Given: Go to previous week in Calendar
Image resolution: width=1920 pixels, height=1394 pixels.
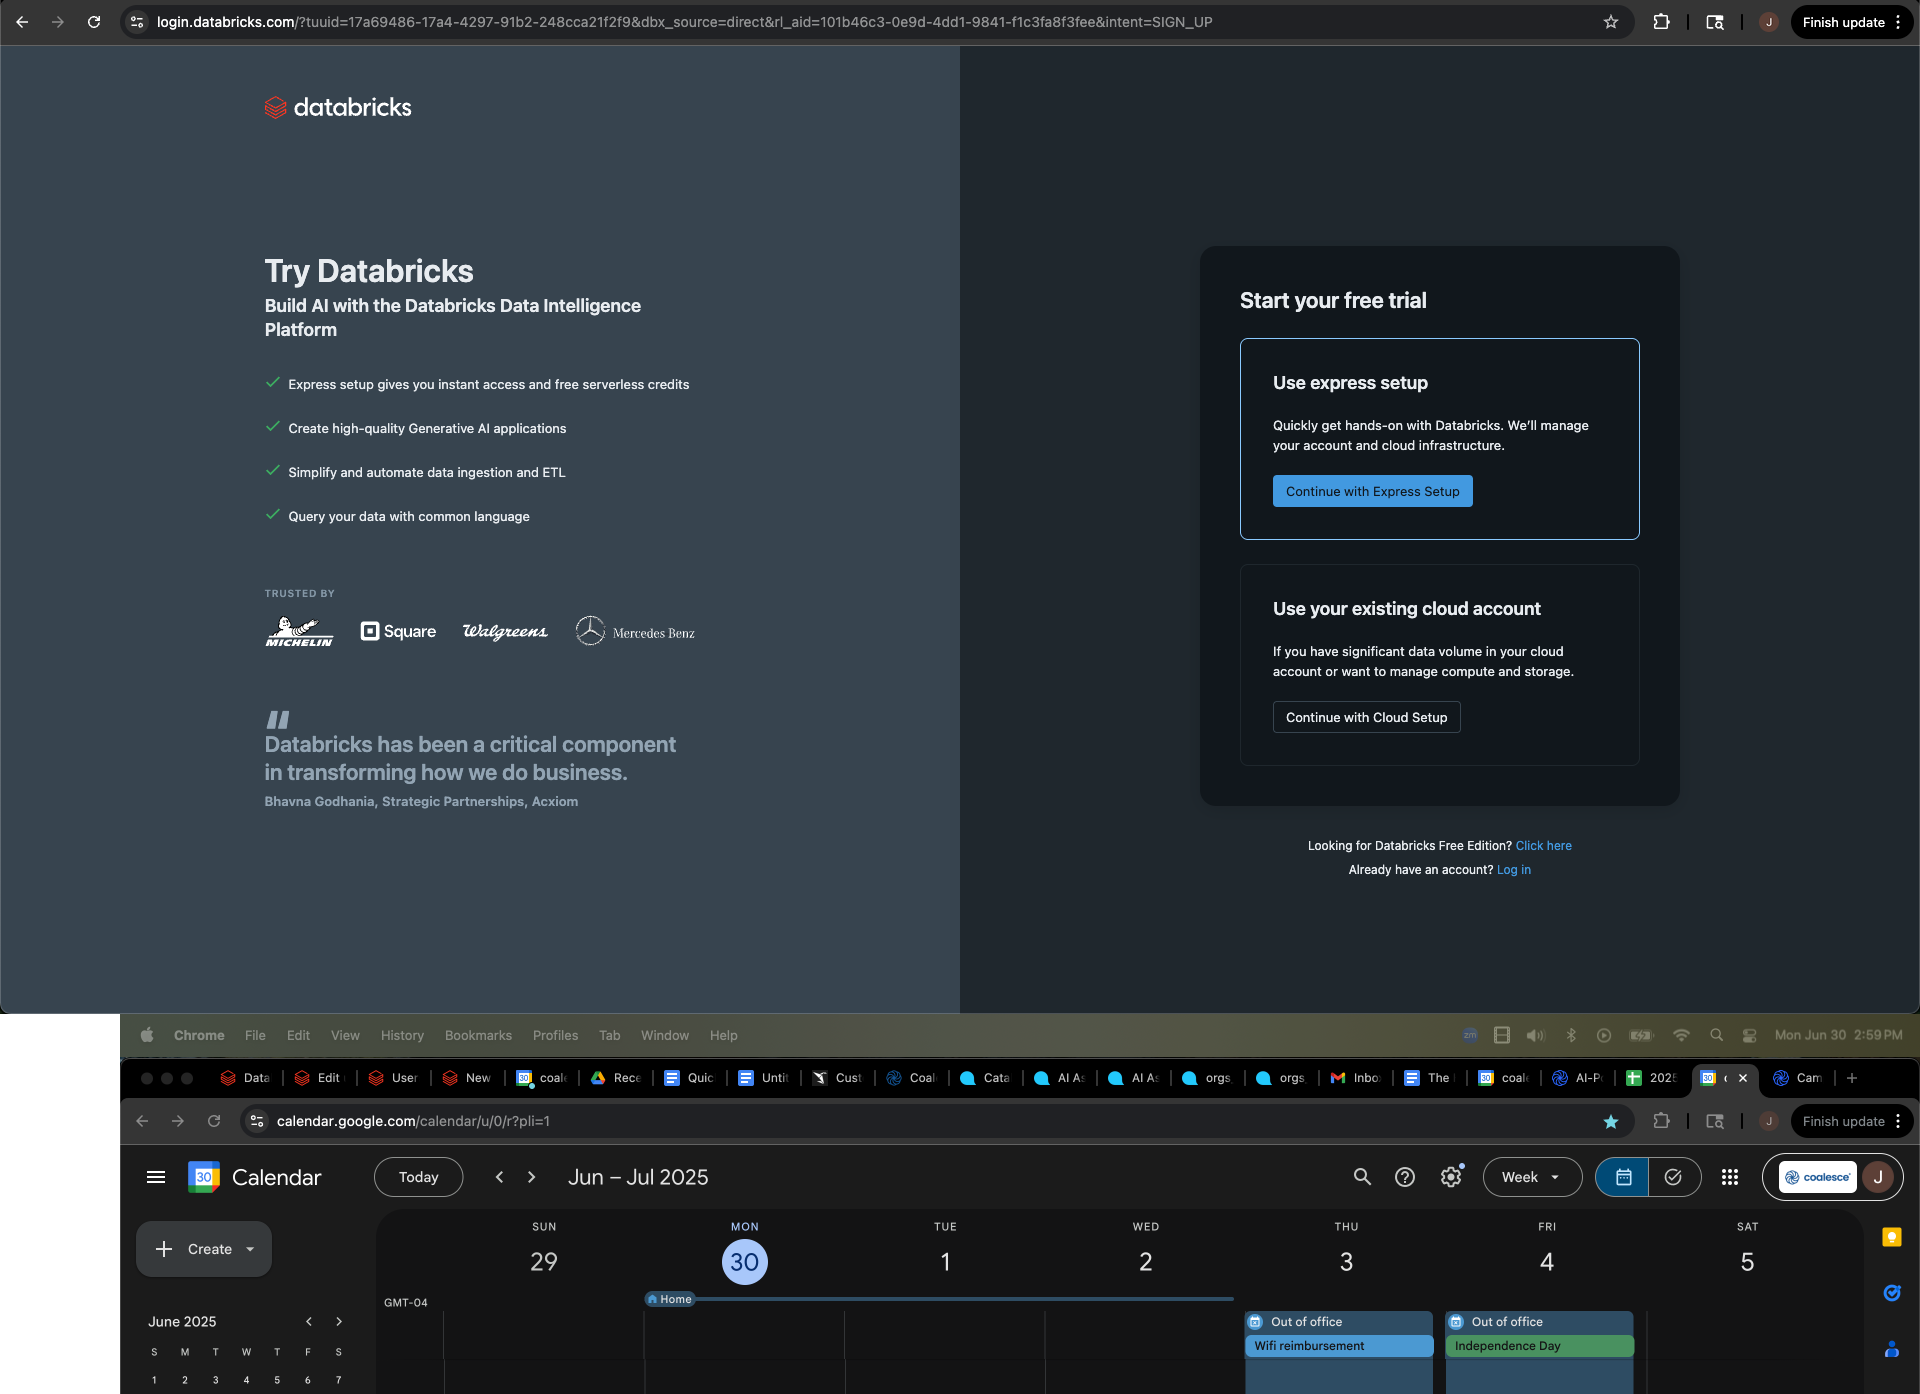Looking at the screenshot, I should click(x=499, y=1177).
